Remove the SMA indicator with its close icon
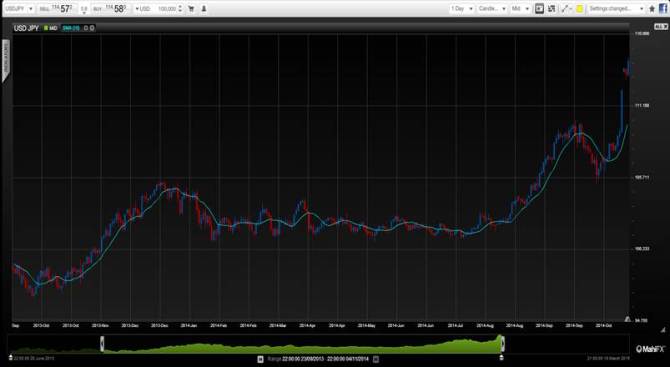Image resolution: width=670 pixels, height=367 pixels. coord(92,28)
